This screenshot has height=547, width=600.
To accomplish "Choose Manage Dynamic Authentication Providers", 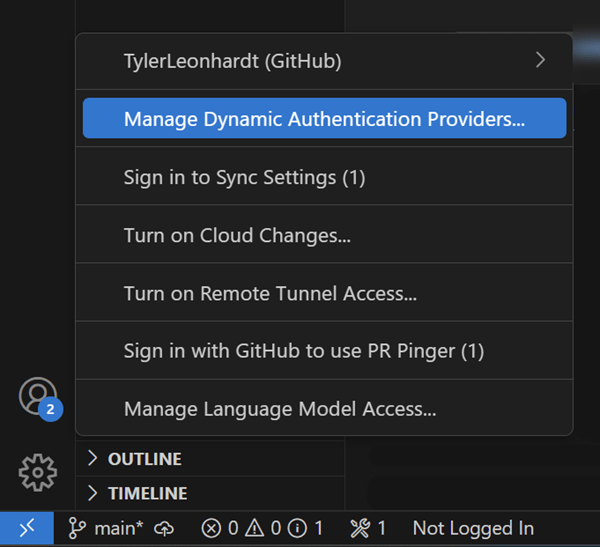I will click(324, 119).
